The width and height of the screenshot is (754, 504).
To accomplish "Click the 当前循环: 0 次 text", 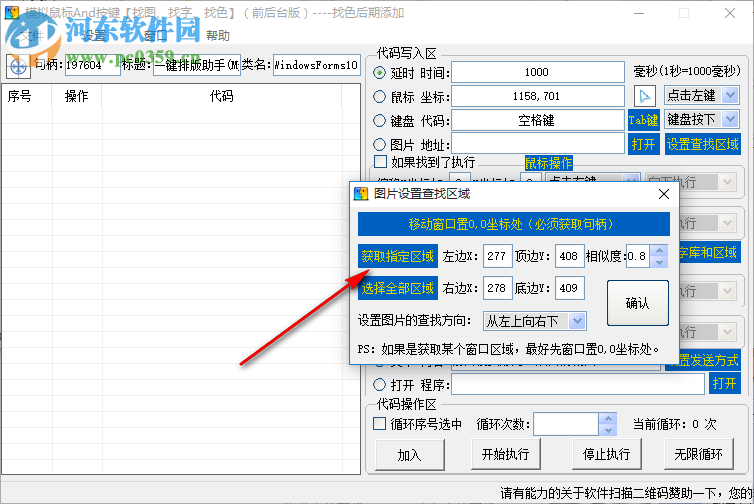I will click(675, 424).
